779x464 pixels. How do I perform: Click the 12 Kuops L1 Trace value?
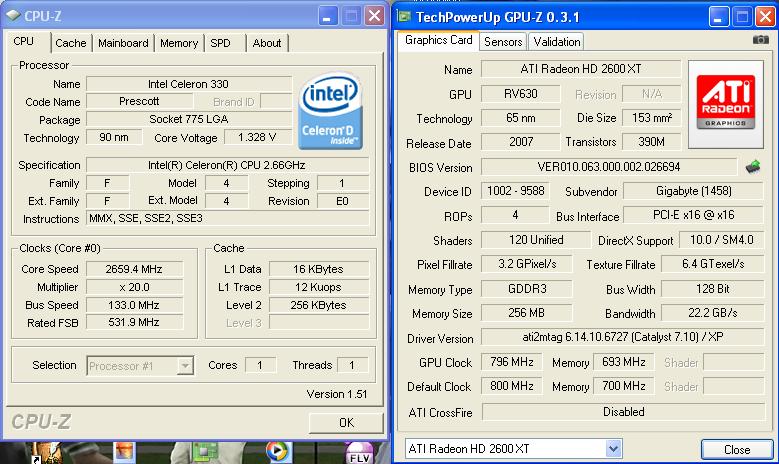point(318,287)
